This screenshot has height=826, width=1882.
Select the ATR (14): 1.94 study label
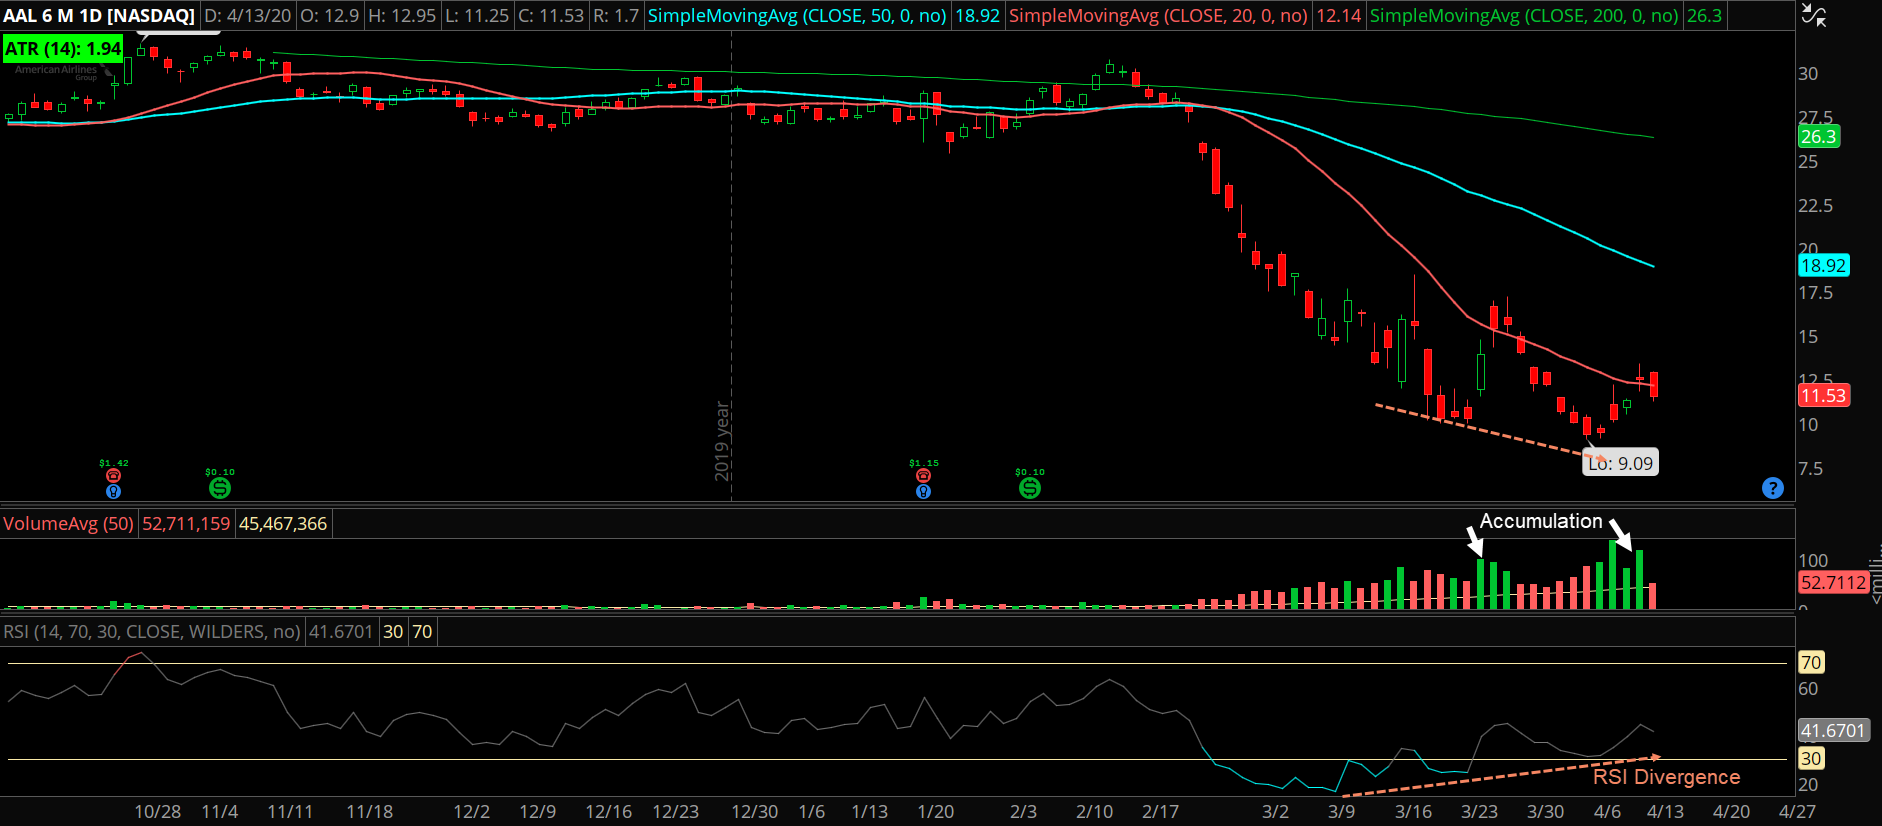point(63,48)
